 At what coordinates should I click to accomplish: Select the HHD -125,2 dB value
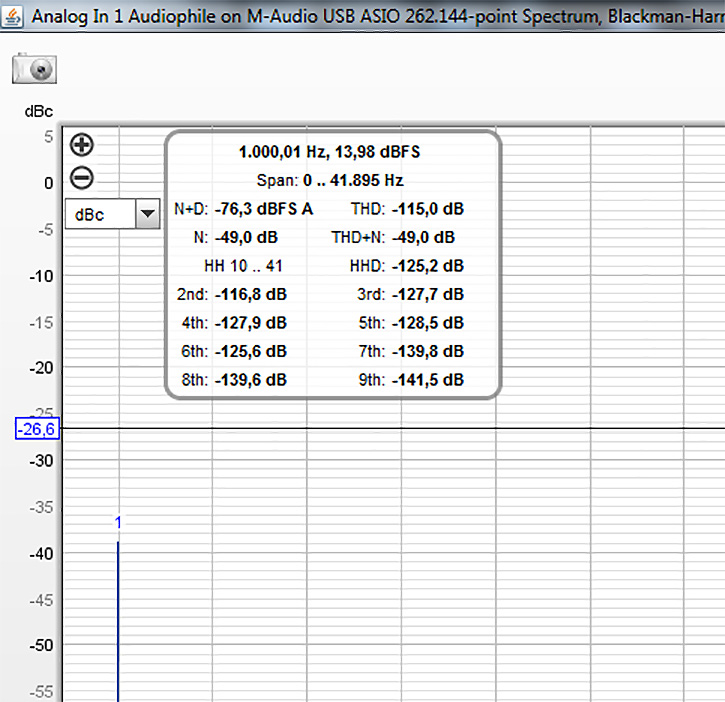pyautogui.click(x=428, y=266)
